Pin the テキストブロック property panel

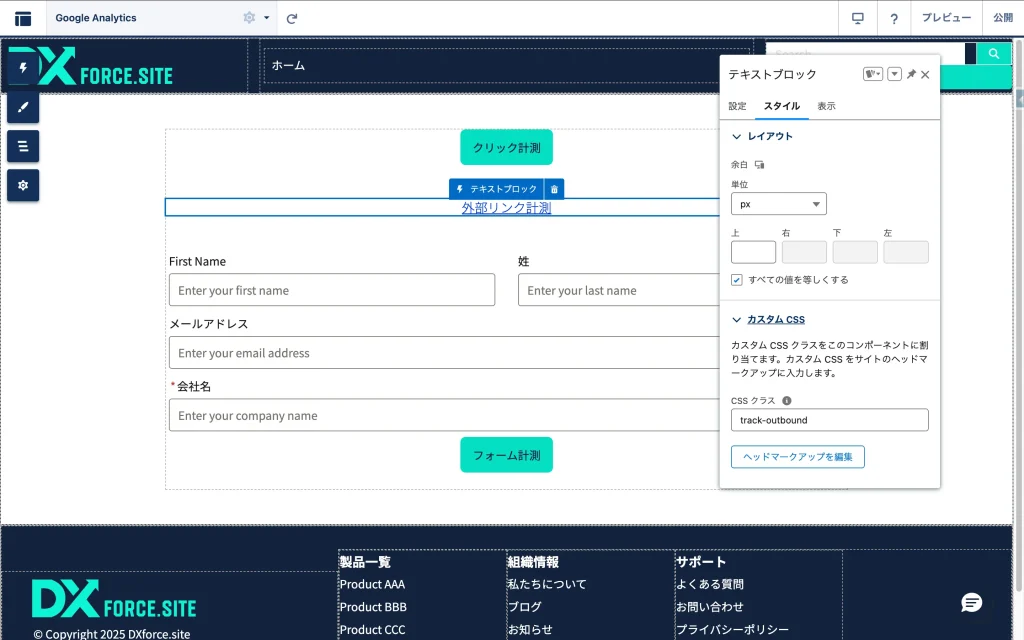click(x=911, y=75)
